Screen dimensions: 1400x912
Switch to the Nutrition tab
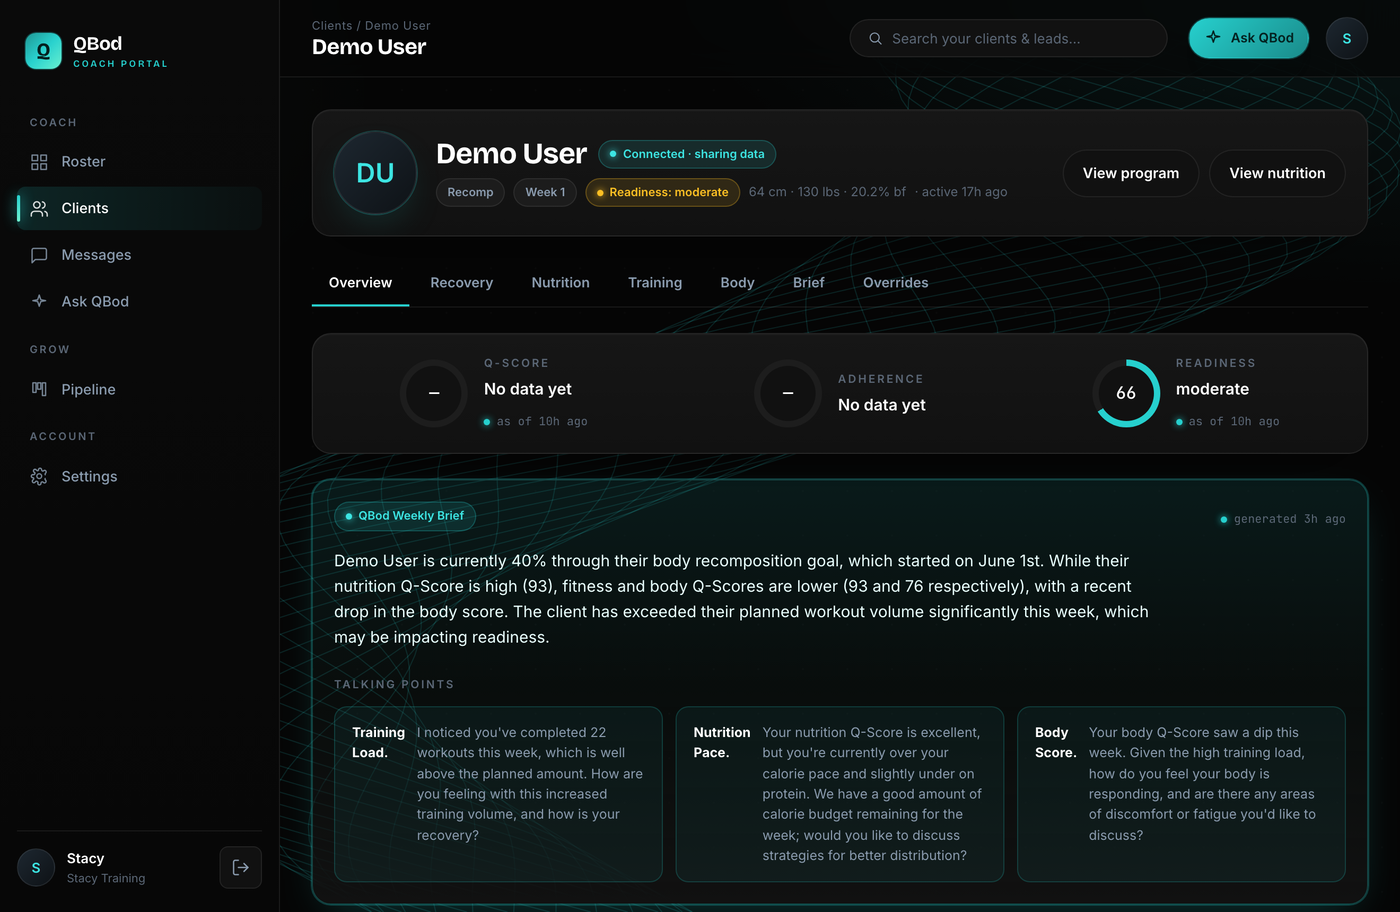tap(560, 283)
